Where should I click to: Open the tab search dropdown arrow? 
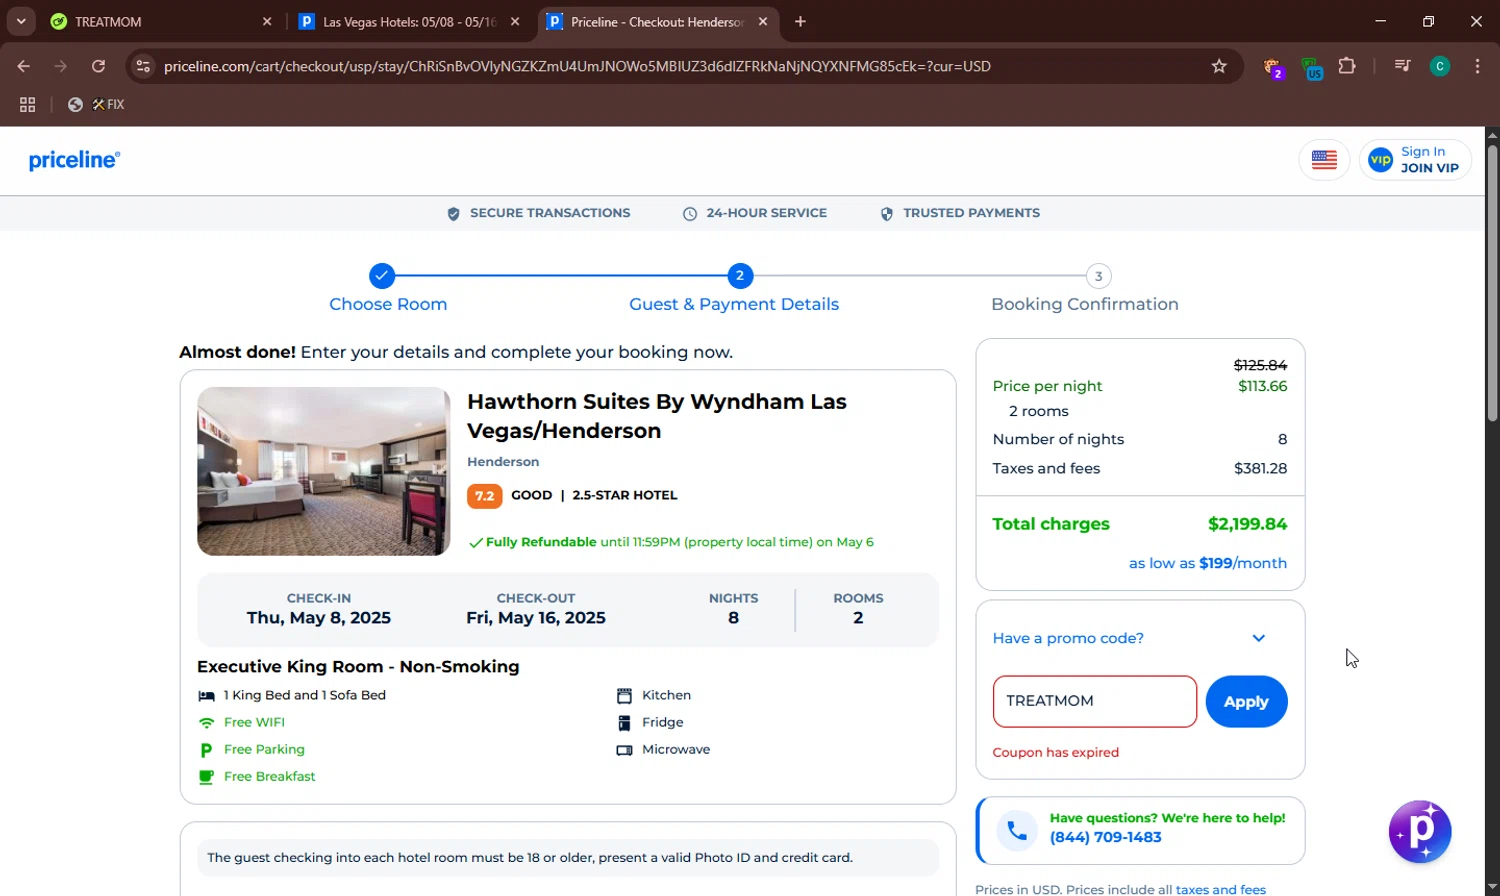(x=21, y=21)
